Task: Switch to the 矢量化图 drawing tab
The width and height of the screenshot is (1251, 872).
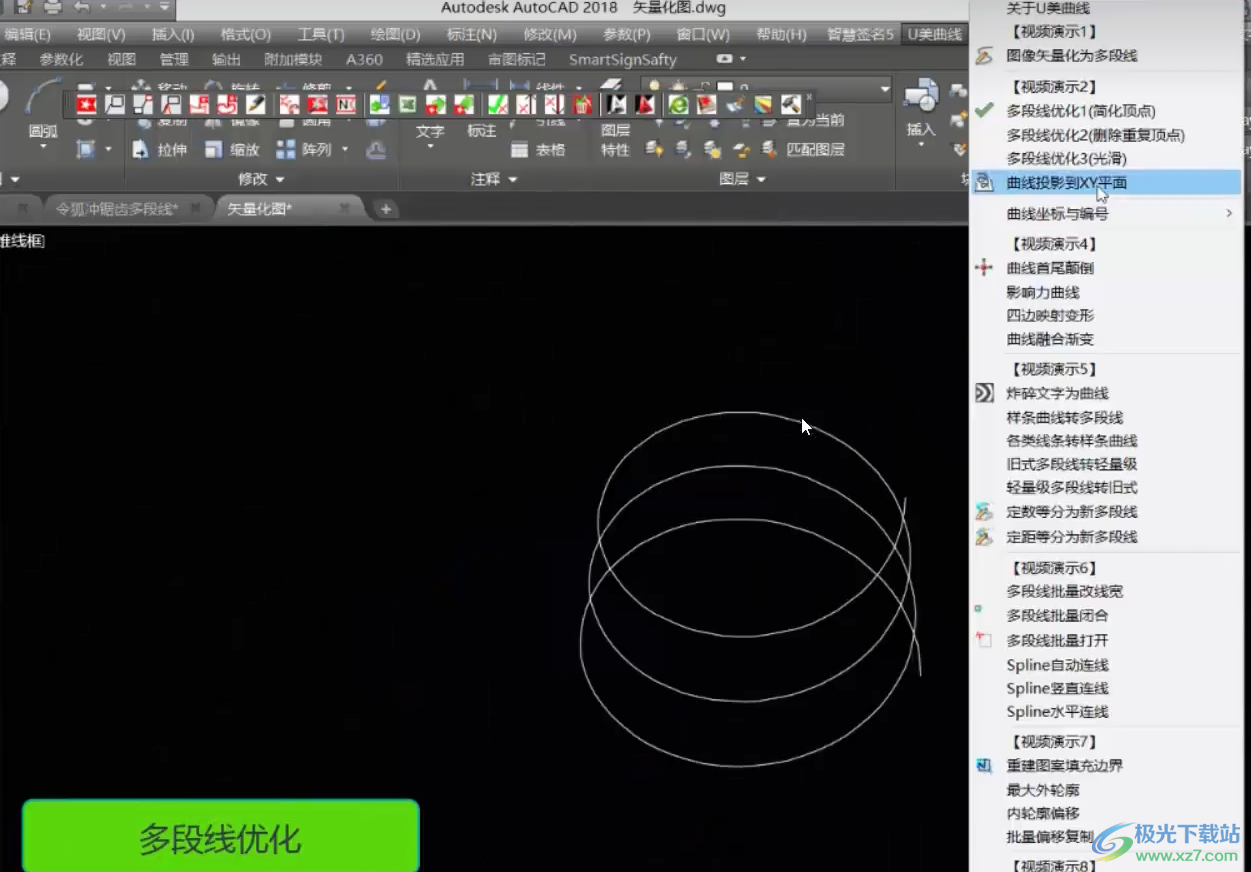Action: (258, 209)
